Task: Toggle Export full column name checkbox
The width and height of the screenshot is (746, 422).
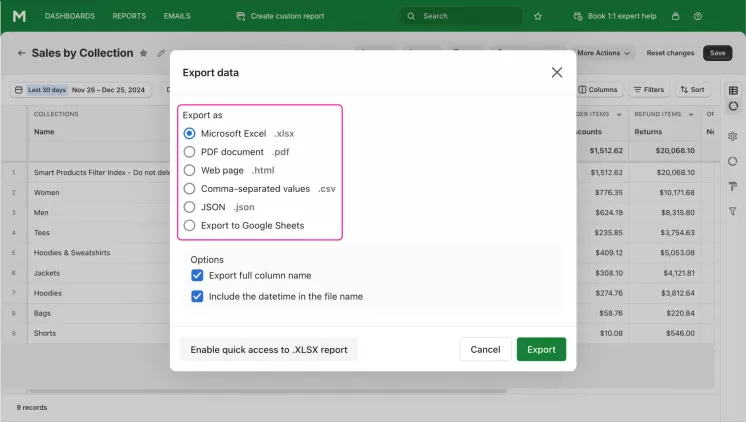Action: point(197,275)
